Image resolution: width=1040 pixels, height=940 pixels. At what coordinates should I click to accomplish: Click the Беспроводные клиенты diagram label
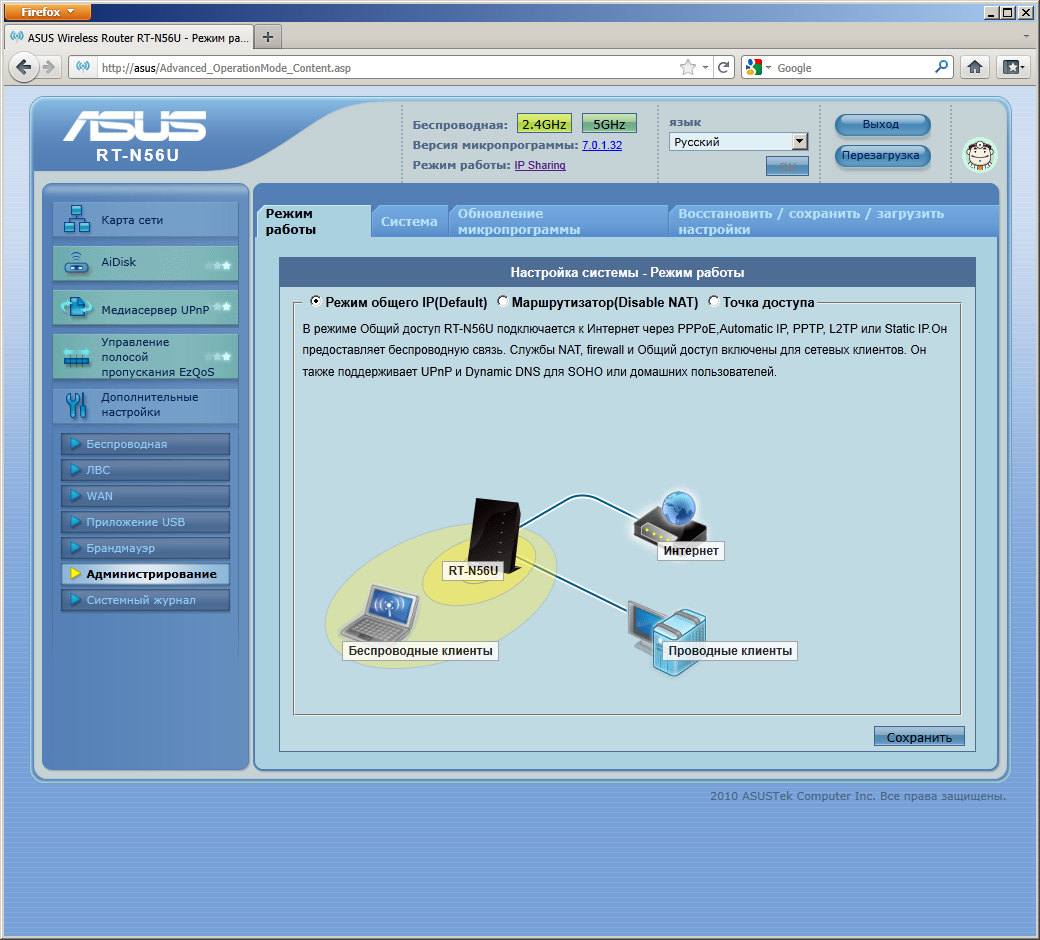[421, 651]
